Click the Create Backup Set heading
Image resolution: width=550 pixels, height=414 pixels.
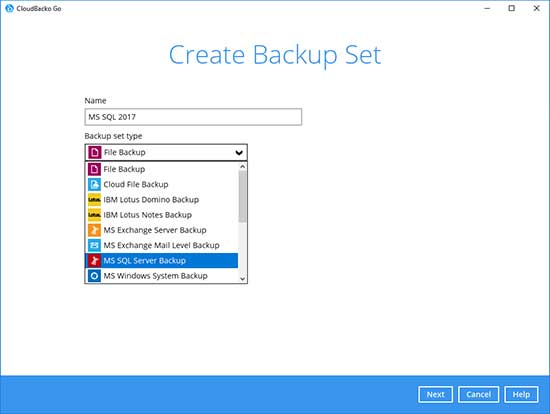pyautogui.click(x=275, y=55)
